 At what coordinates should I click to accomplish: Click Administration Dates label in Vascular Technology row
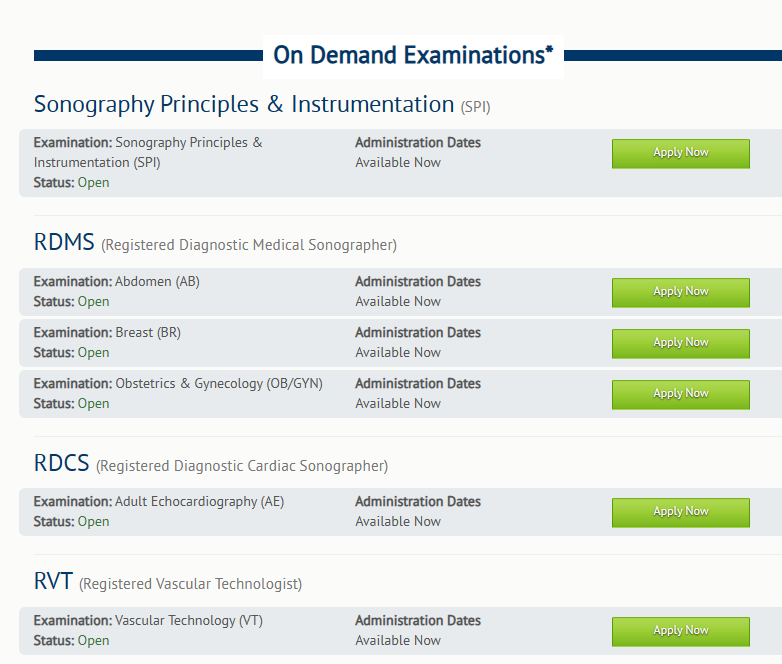(x=418, y=621)
